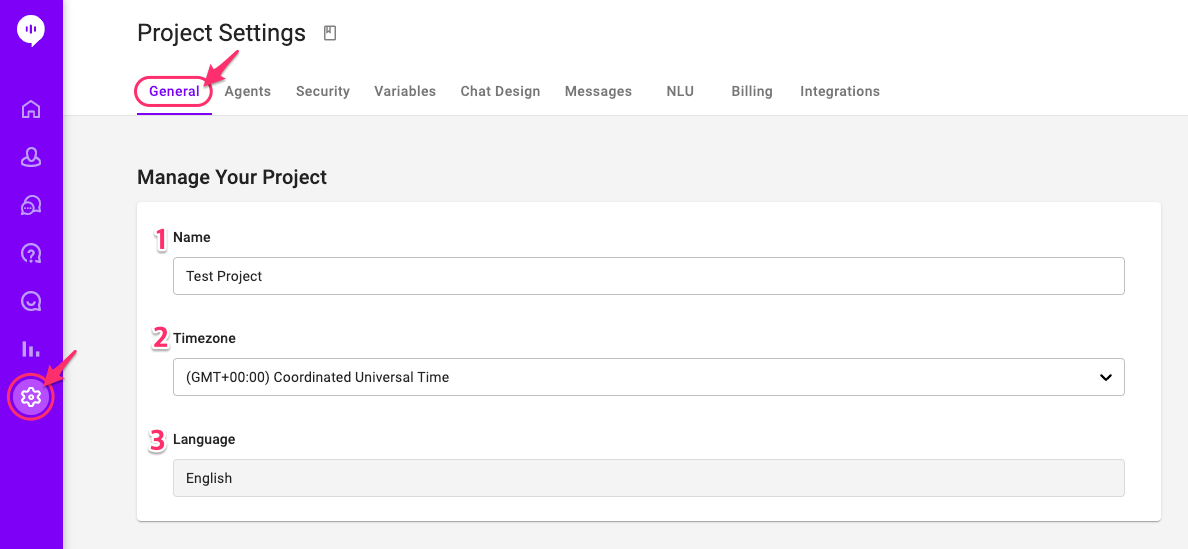Image resolution: width=1188 pixels, height=549 pixels.
Task: Switch to the General tab
Action: point(174,91)
